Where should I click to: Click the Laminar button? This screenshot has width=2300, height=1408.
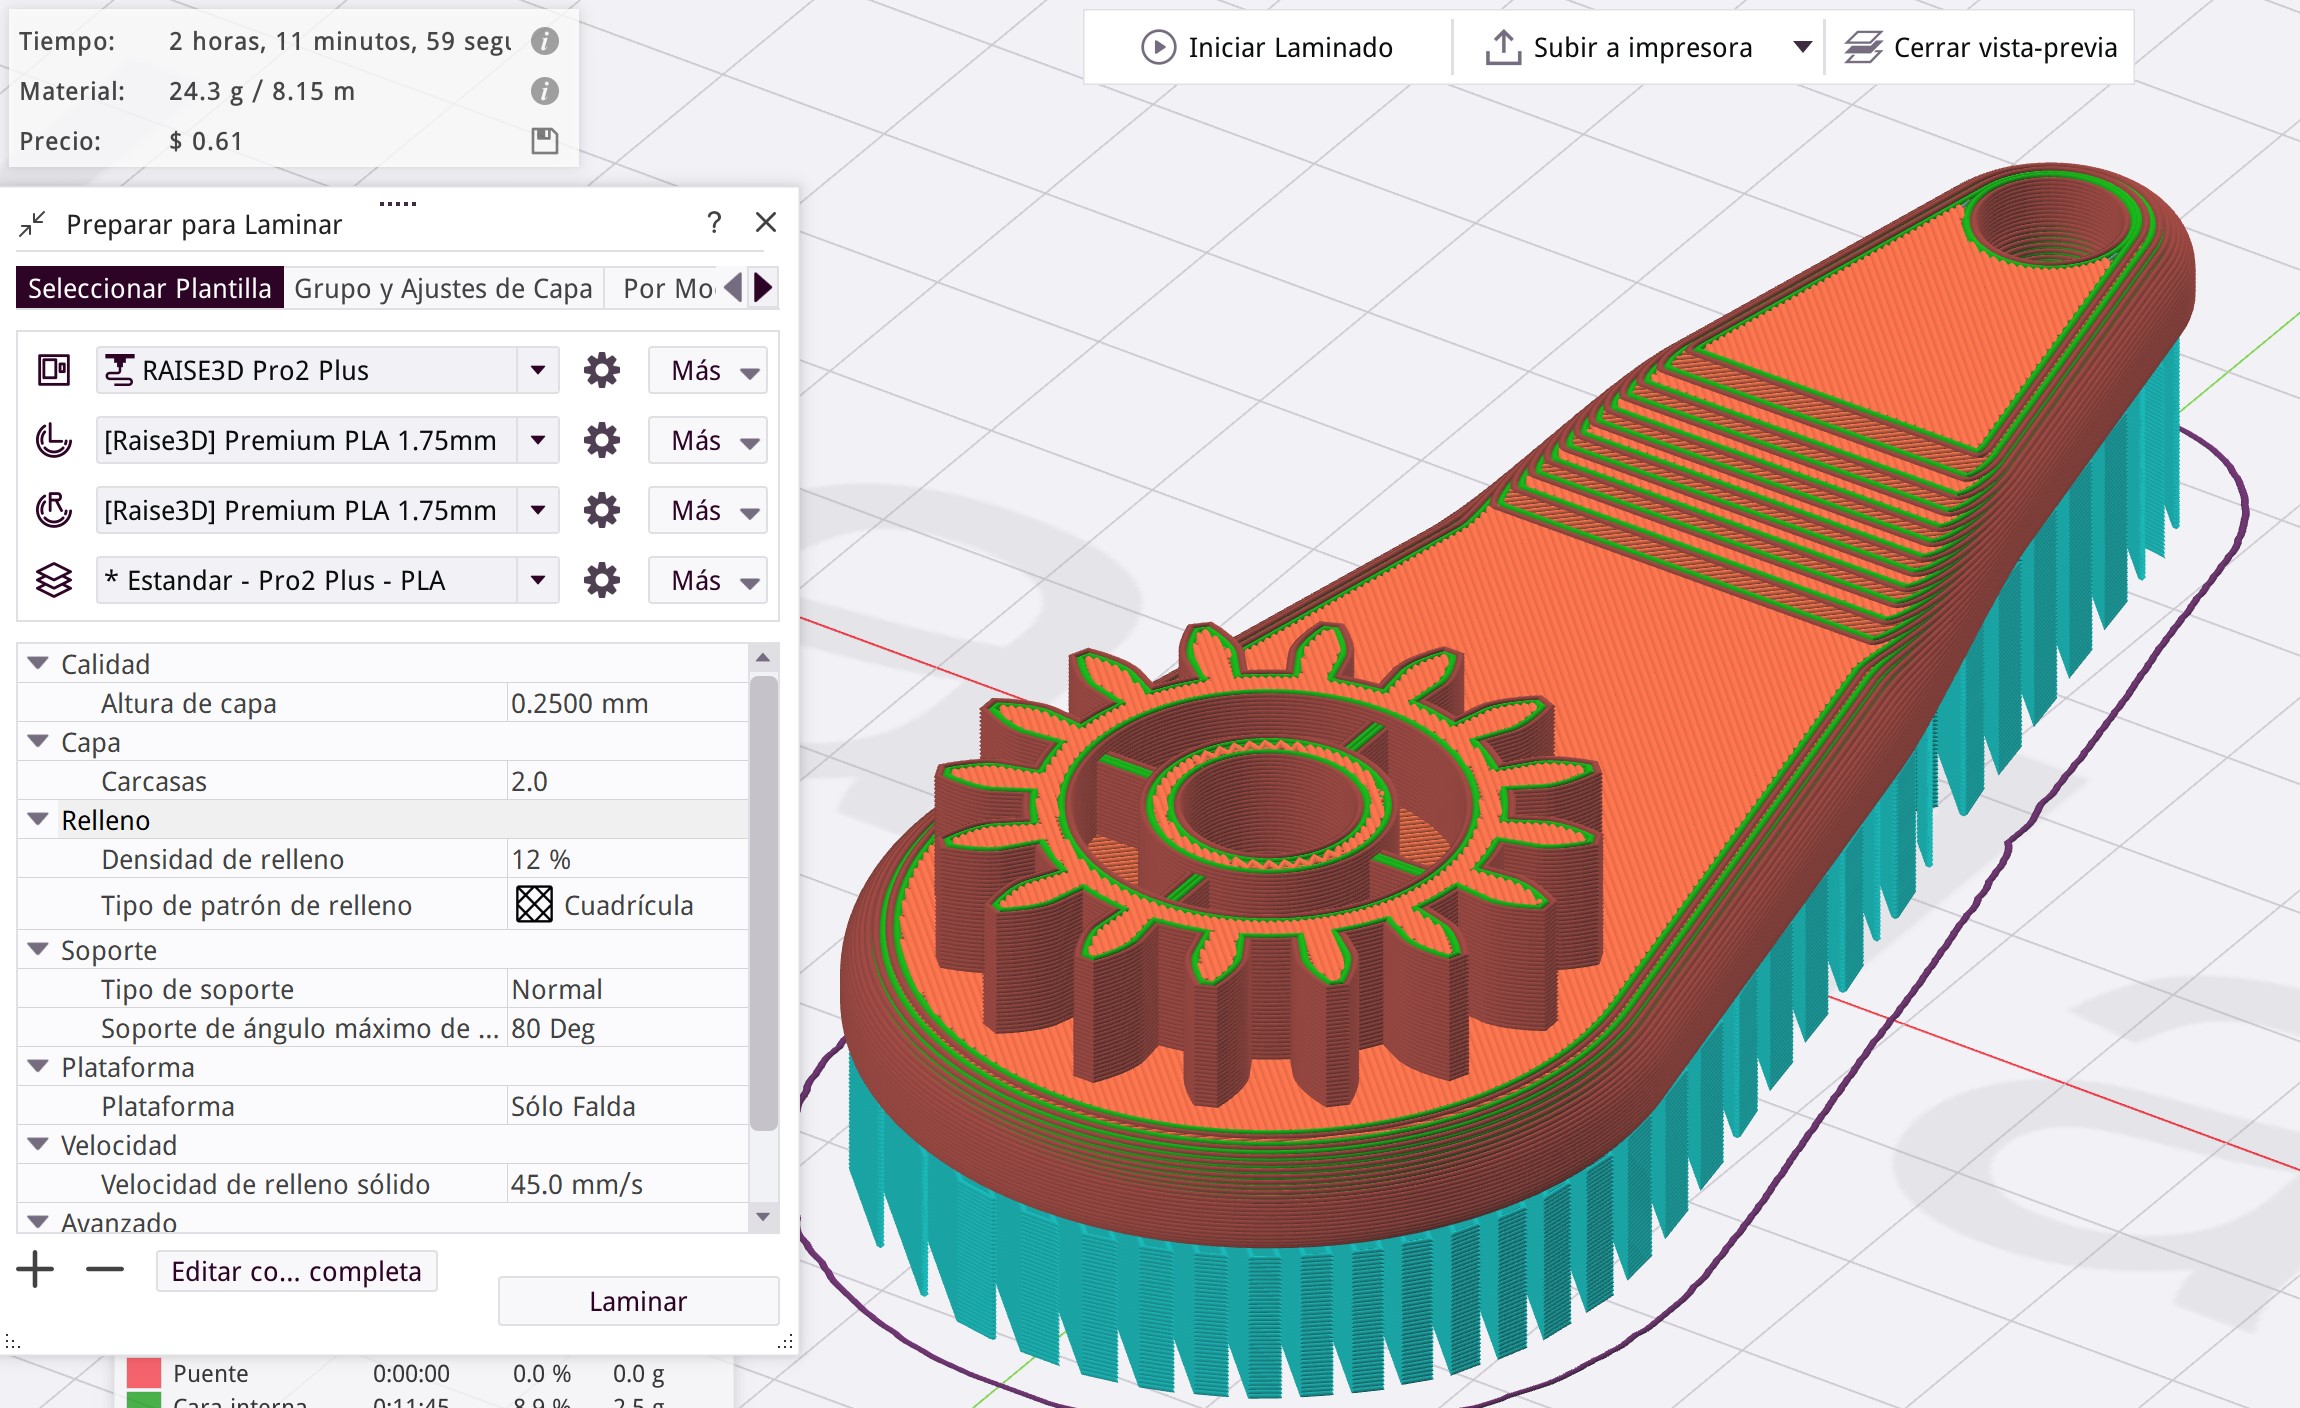coord(638,1301)
